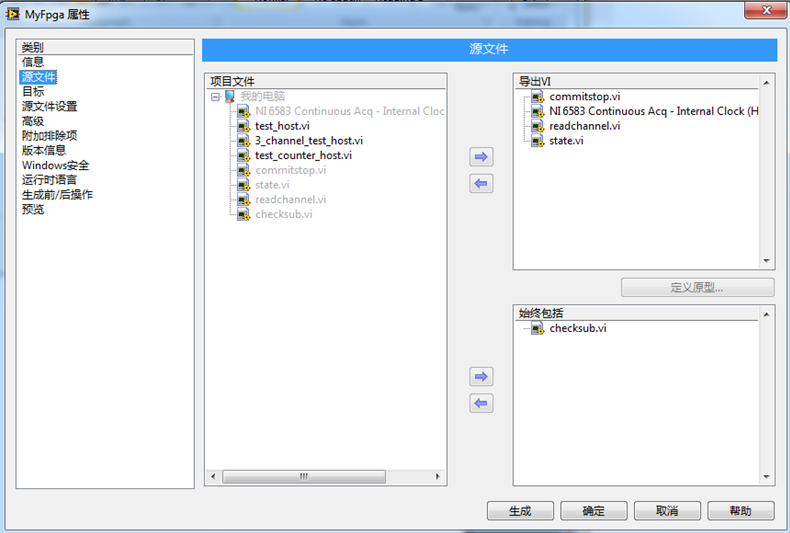Open the 附加排除项 category

coord(49,136)
